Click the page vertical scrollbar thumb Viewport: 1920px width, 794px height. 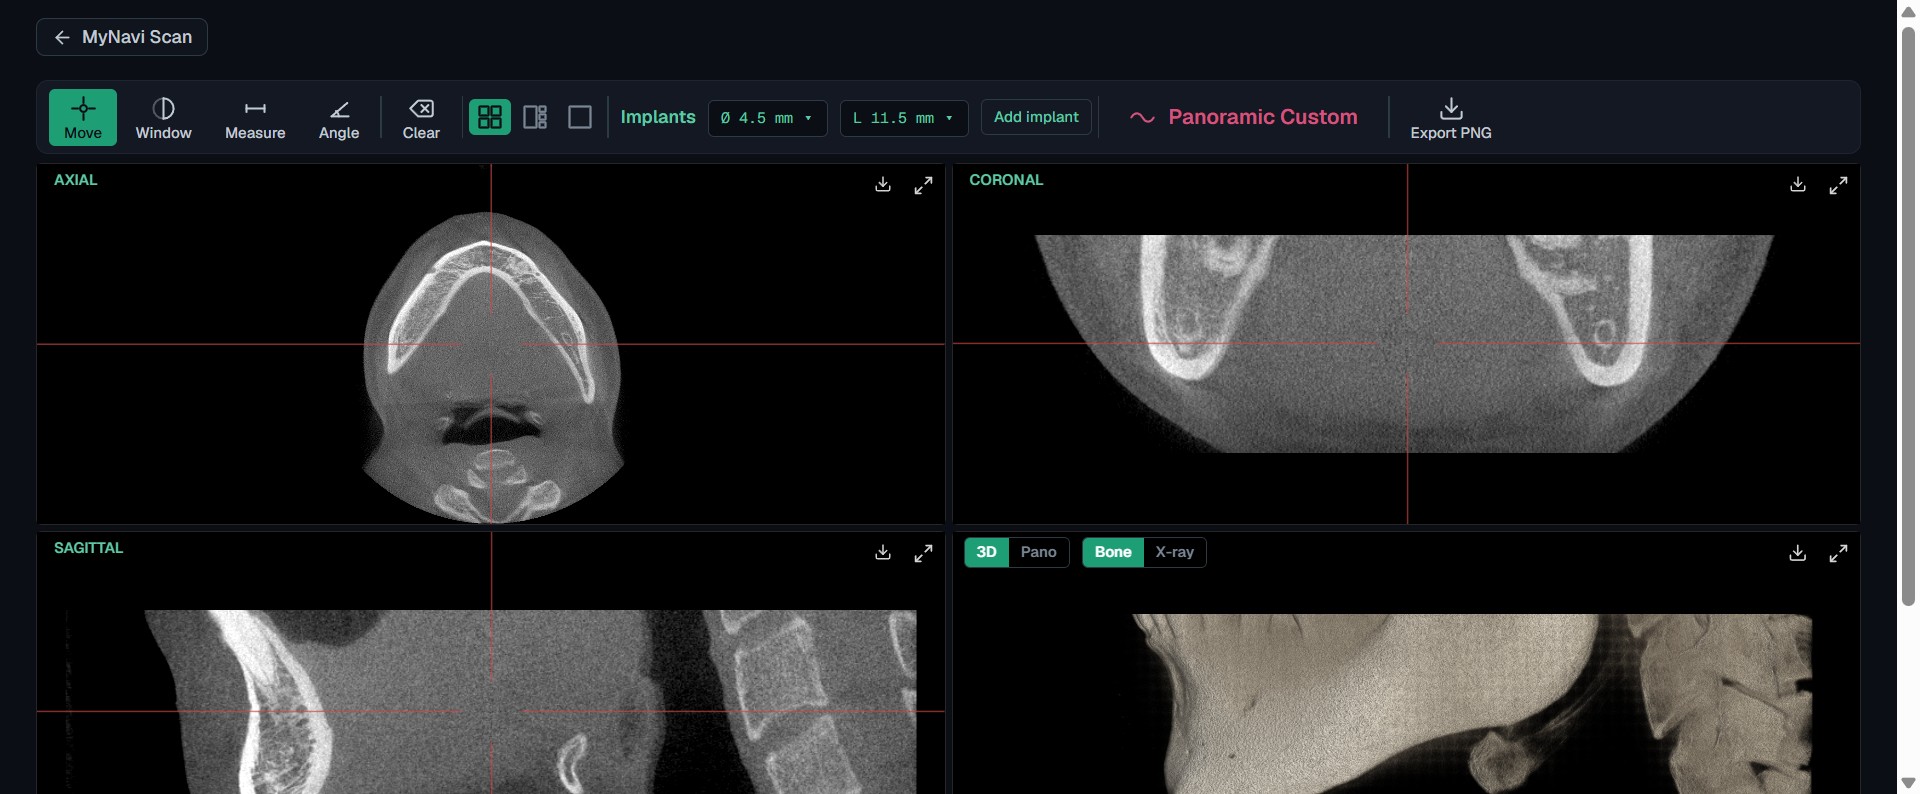tap(1908, 315)
